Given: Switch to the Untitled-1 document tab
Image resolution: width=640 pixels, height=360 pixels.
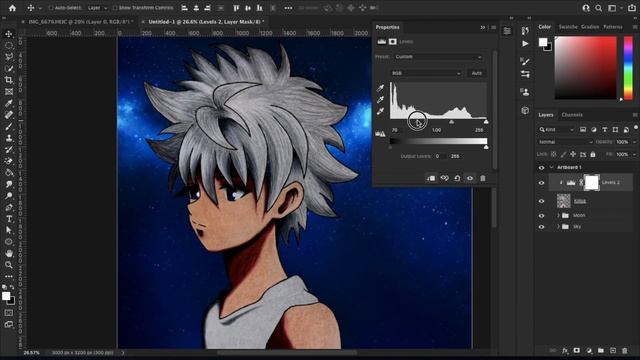Looking at the screenshot, I should tap(206, 22).
